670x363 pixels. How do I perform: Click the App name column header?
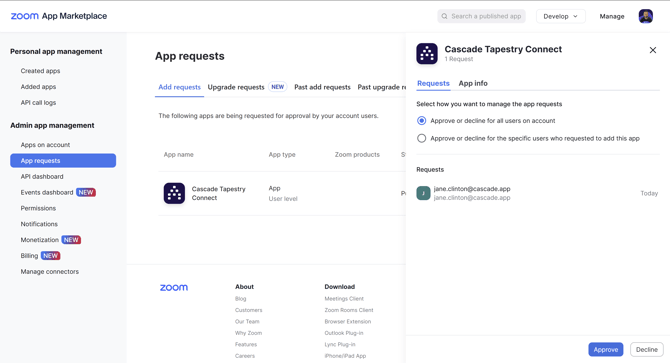tap(179, 155)
